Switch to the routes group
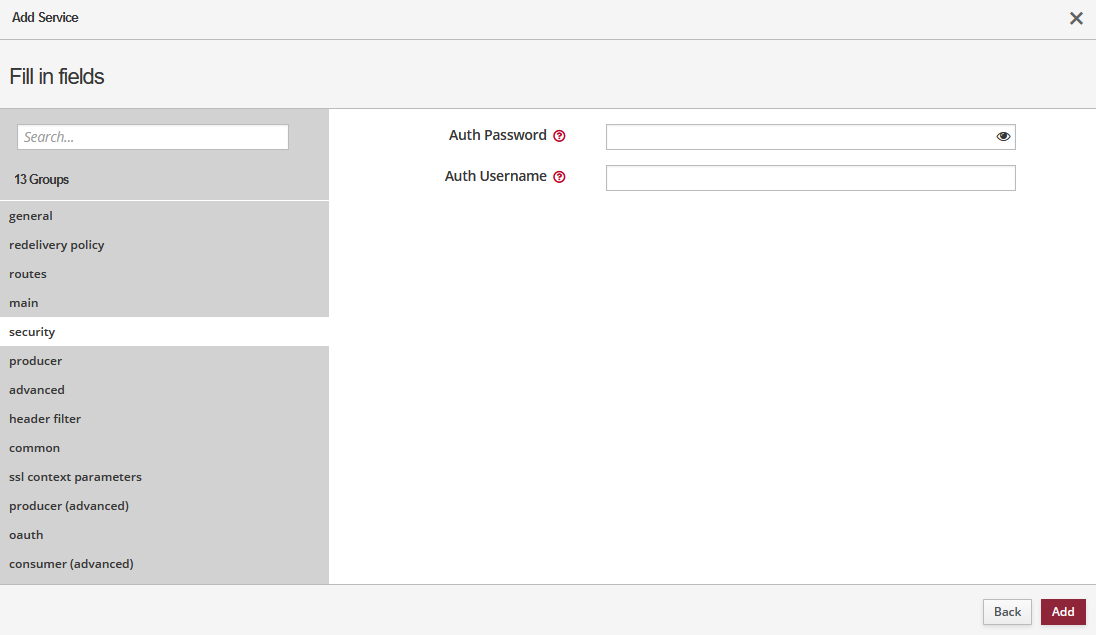Image resolution: width=1096 pixels, height=635 pixels. pos(28,274)
